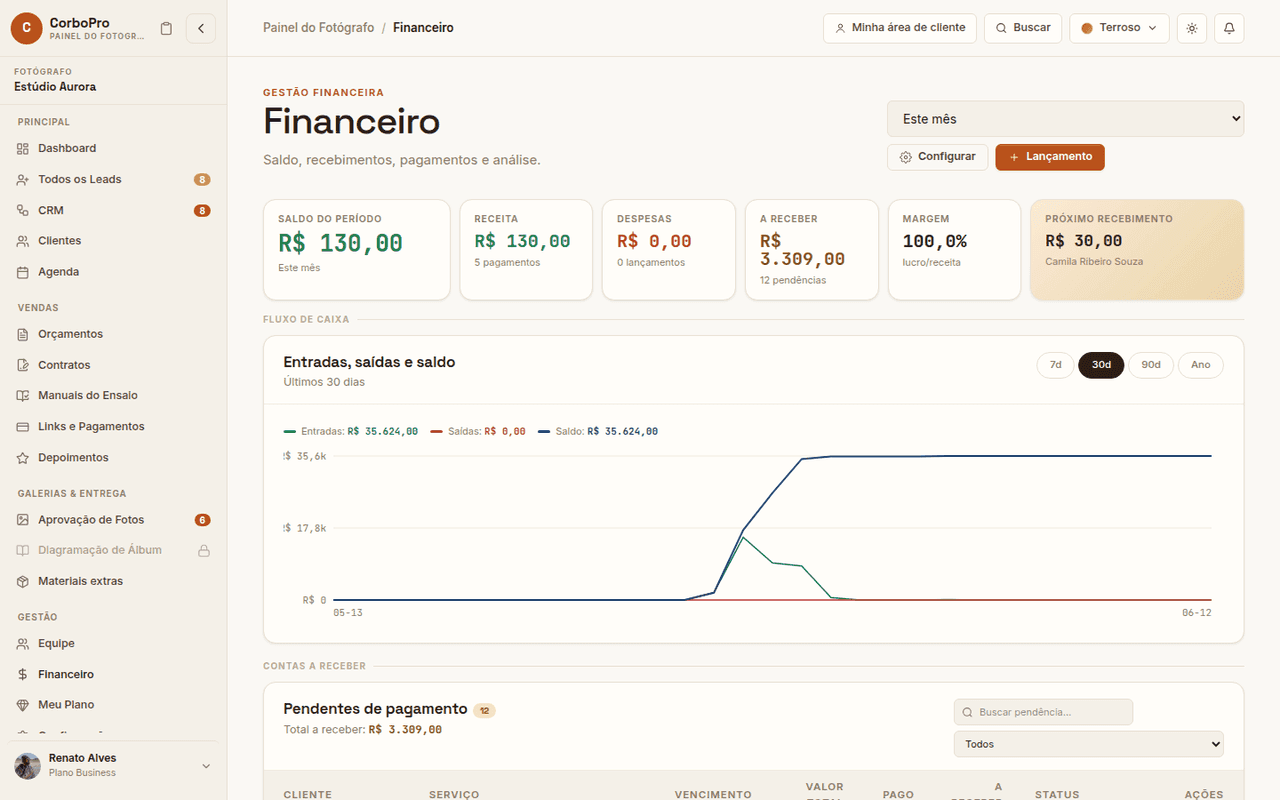
Task: Open Contratos page
Action: point(113,365)
